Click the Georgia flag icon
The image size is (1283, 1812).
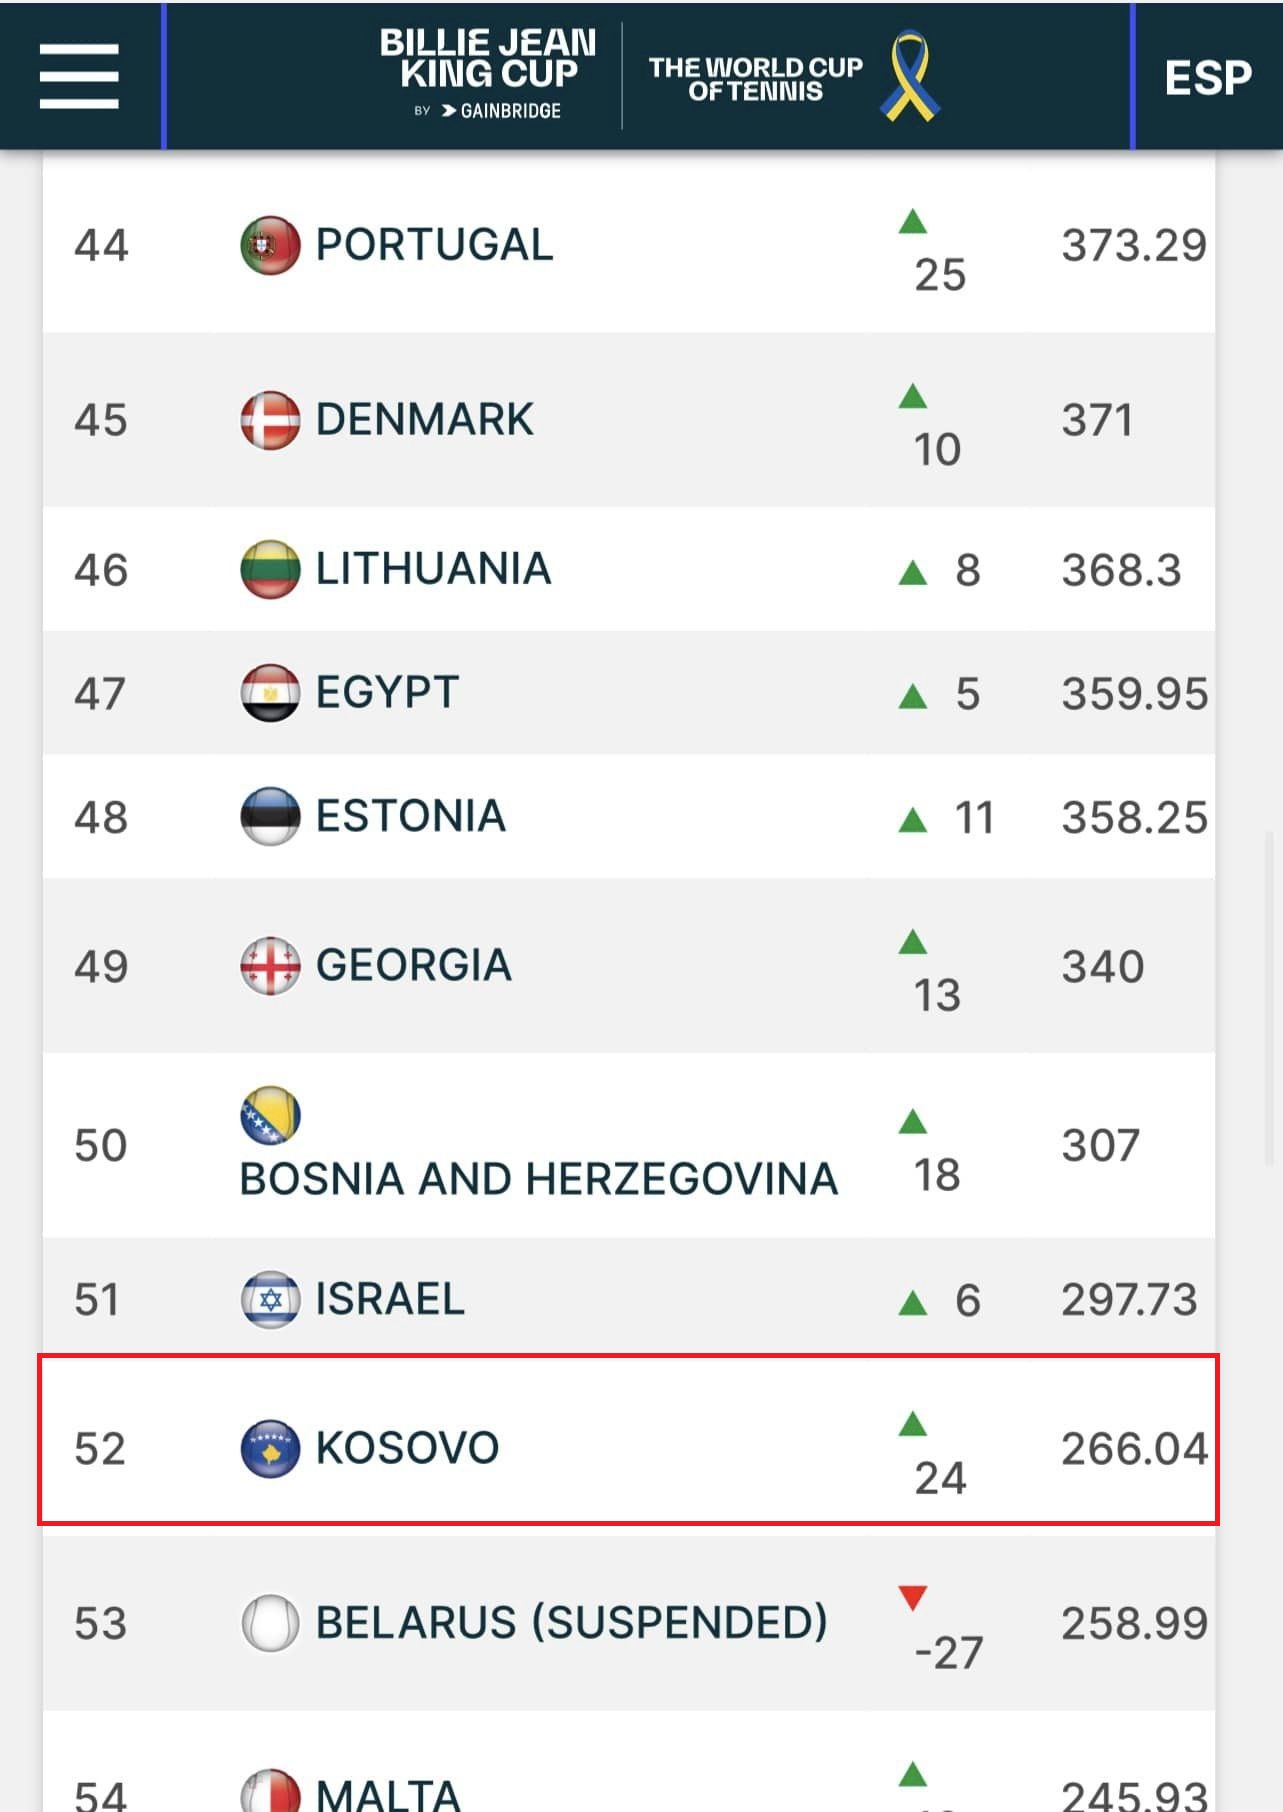pos(270,966)
